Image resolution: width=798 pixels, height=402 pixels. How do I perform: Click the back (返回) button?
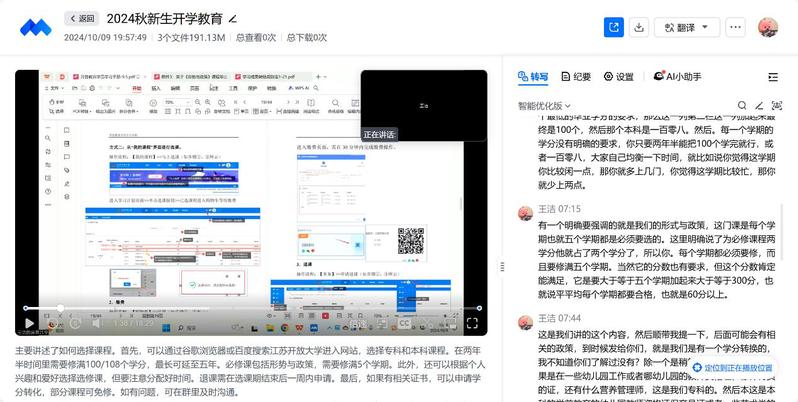coord(82,18)
